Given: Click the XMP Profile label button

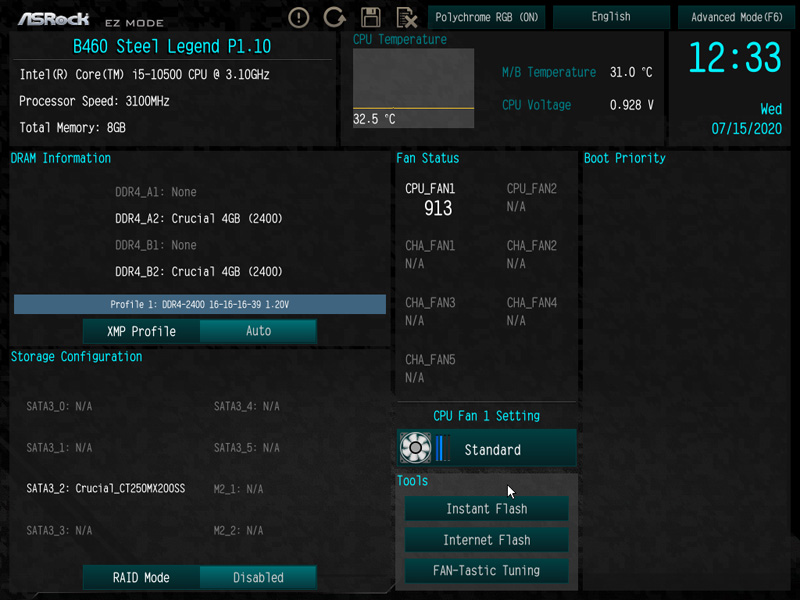Looking at the screenshot, I should 141,332.
